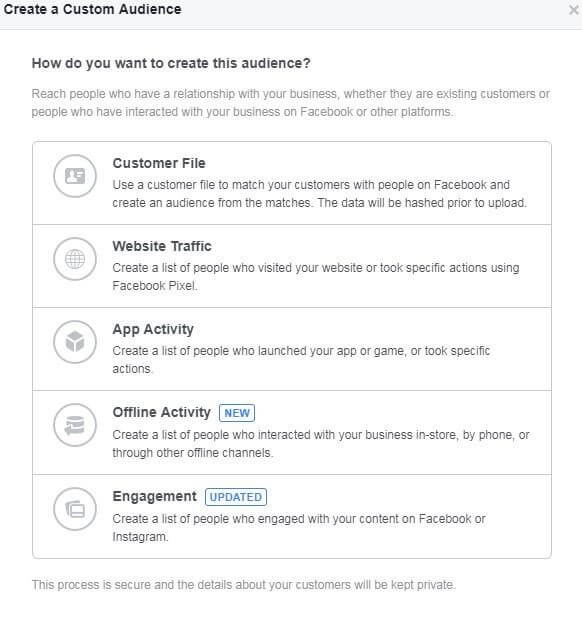This screenshot has height=627, width=582.
Task: Close the Create a Custom Audience dialog
Action: click(x=574, y=10)
